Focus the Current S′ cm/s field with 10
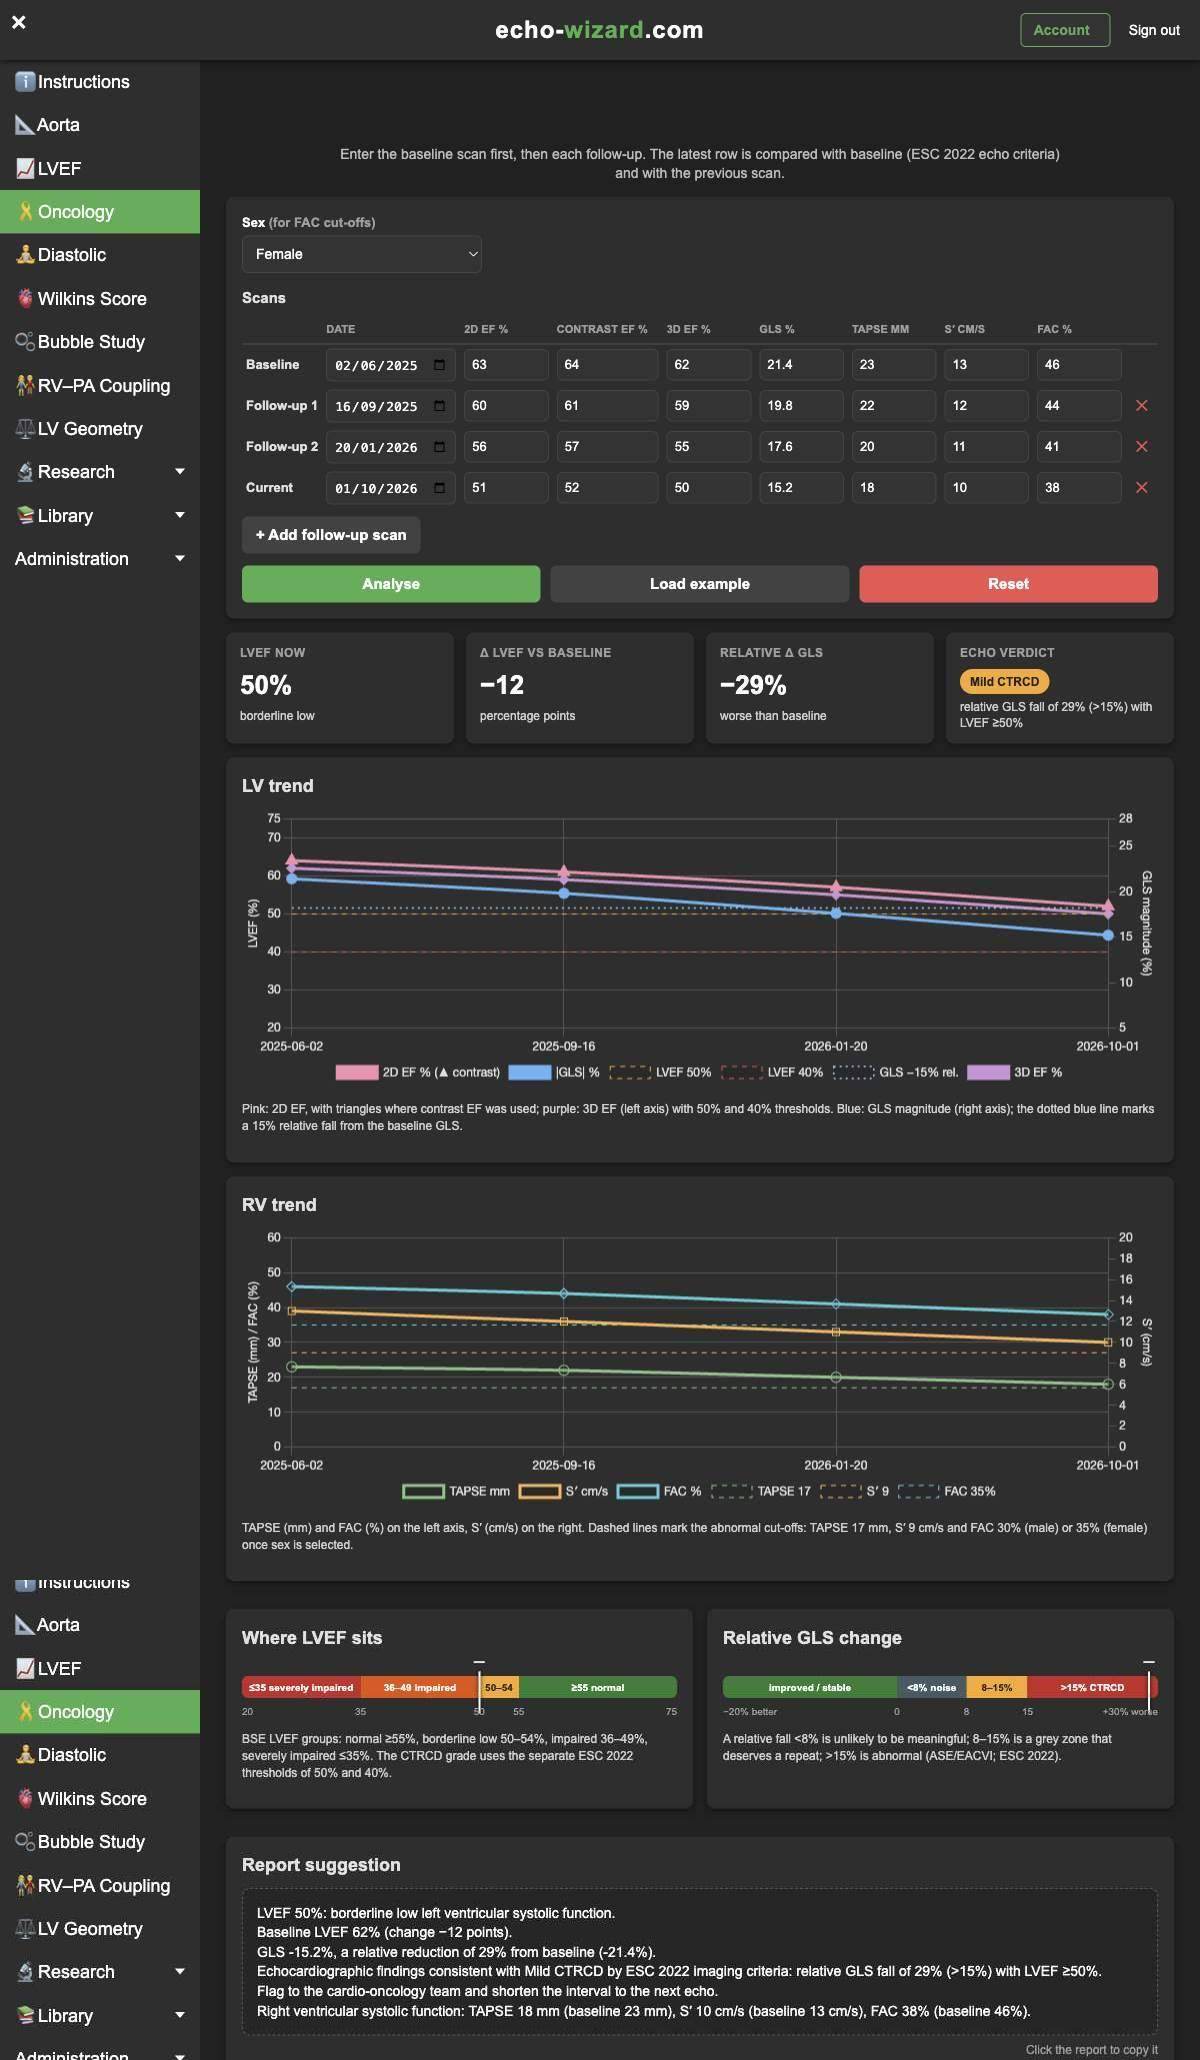Viewport: 1200px width, 2060px height. coord(986,488)
